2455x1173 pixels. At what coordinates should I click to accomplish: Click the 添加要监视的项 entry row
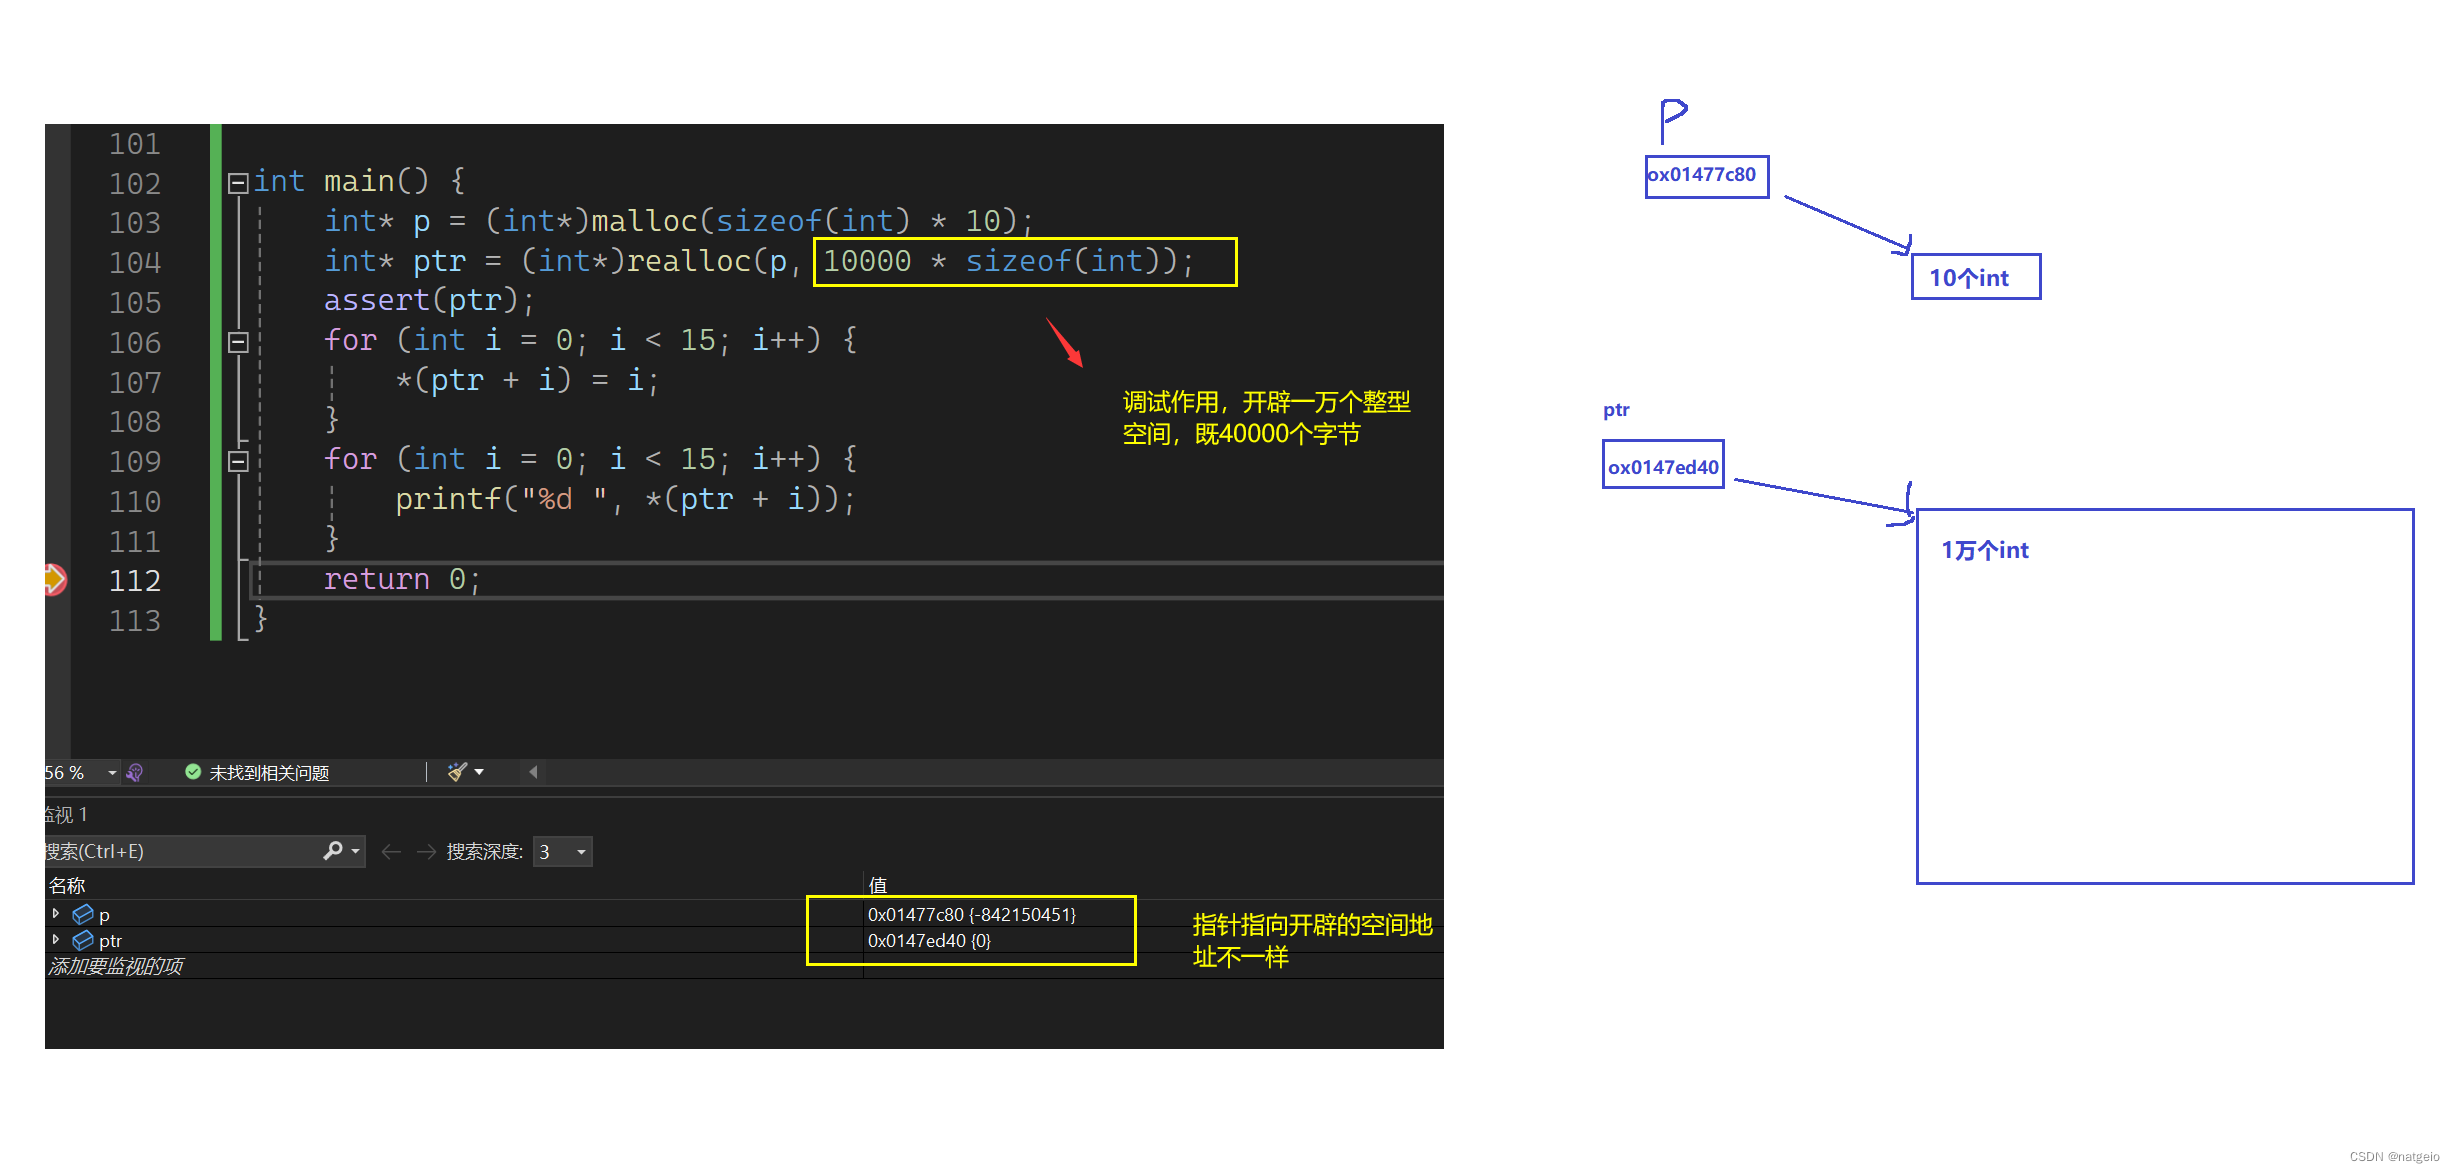coord(116,966)
